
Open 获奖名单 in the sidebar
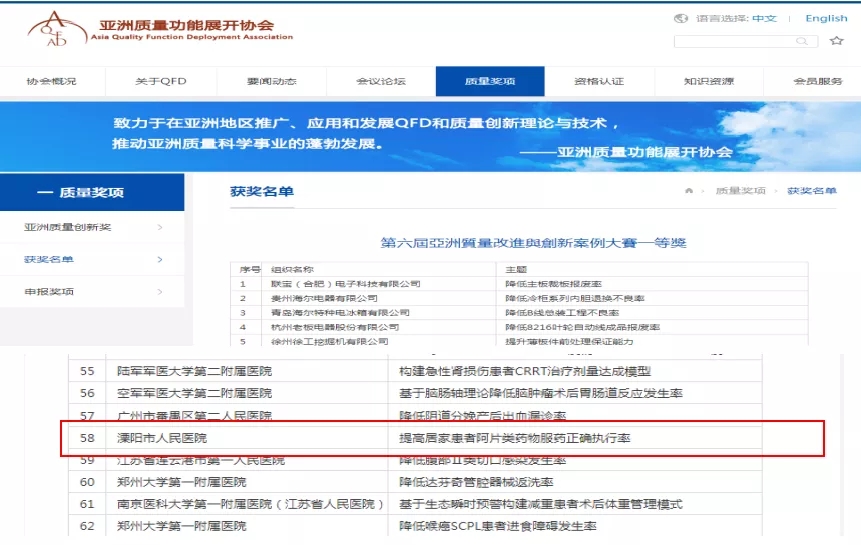[49, 259]
